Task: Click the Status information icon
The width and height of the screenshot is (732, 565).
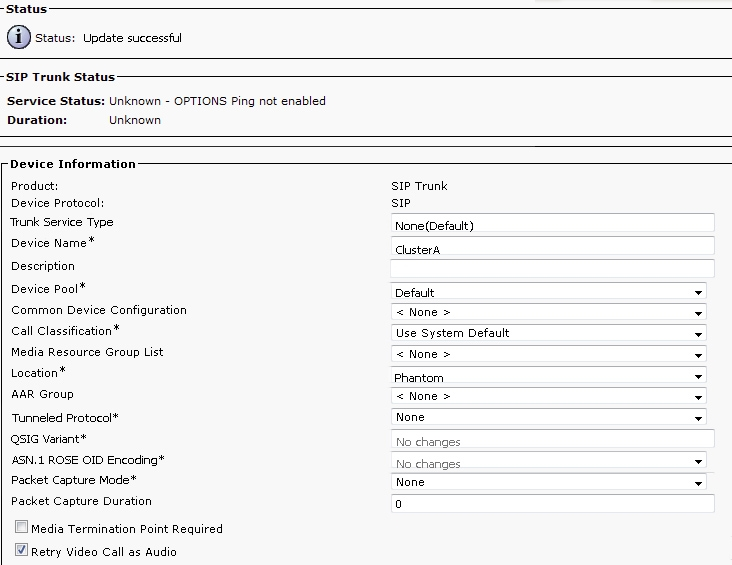Action: click(x=19, y=38)
